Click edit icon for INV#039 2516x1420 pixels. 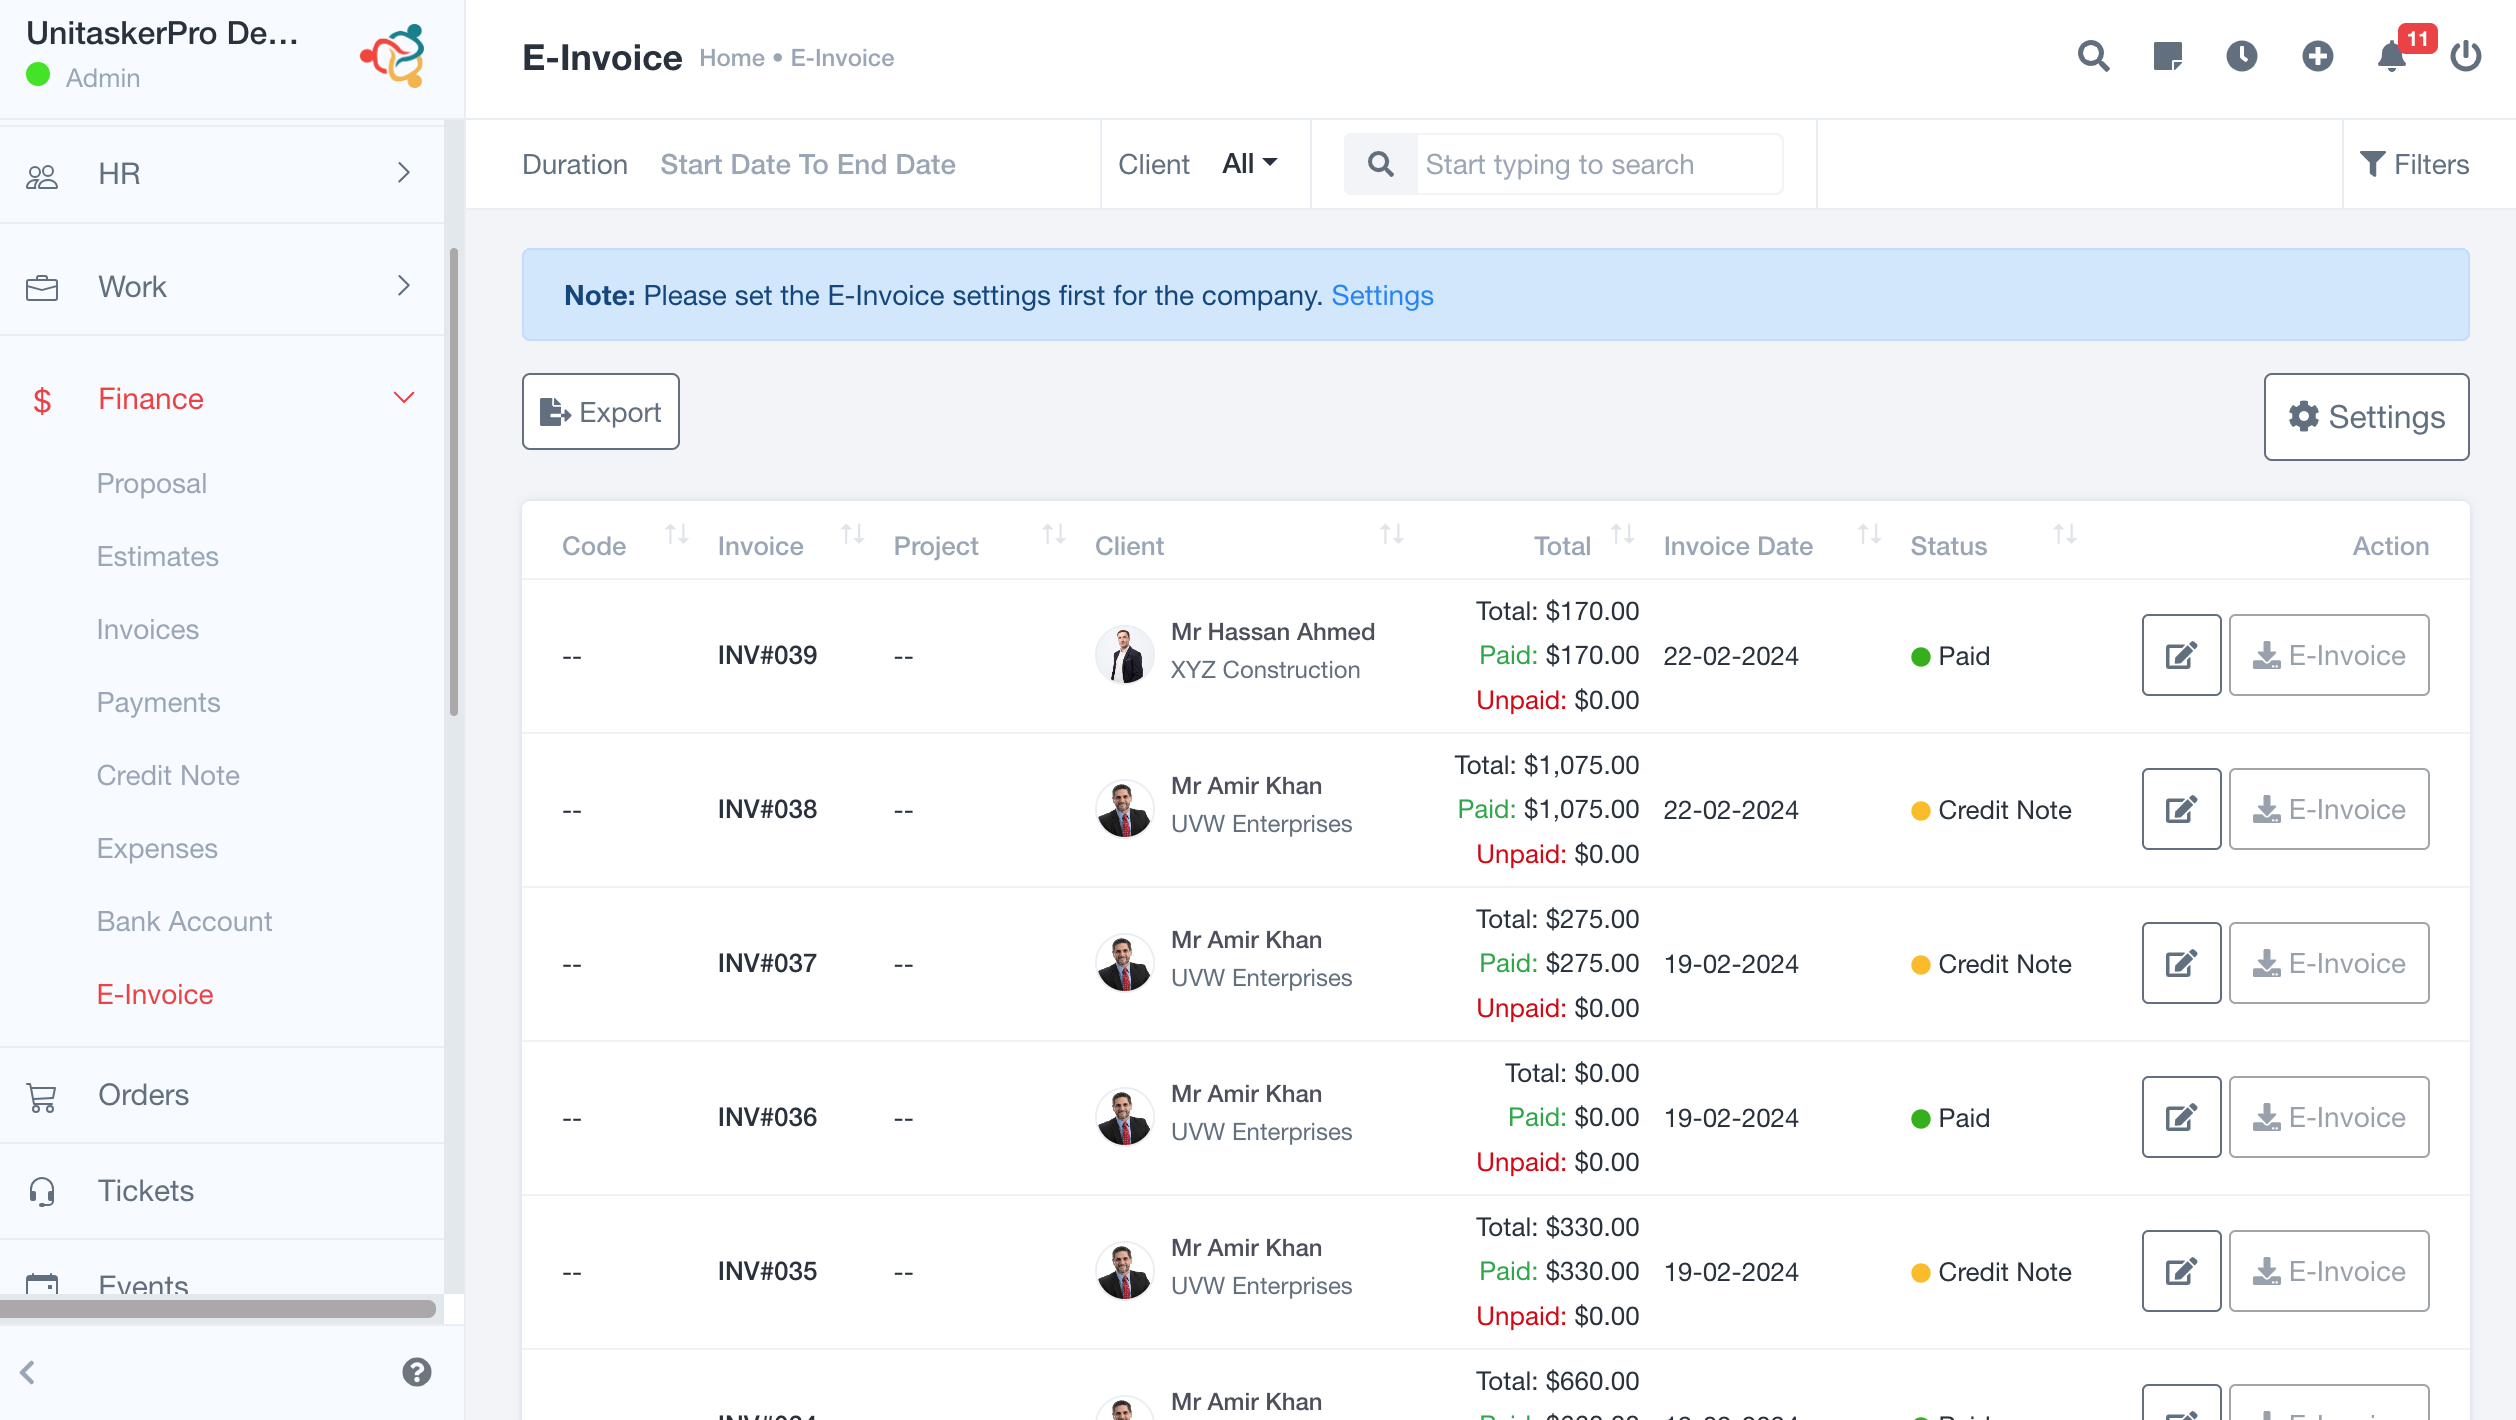(x=2181, y=655)
